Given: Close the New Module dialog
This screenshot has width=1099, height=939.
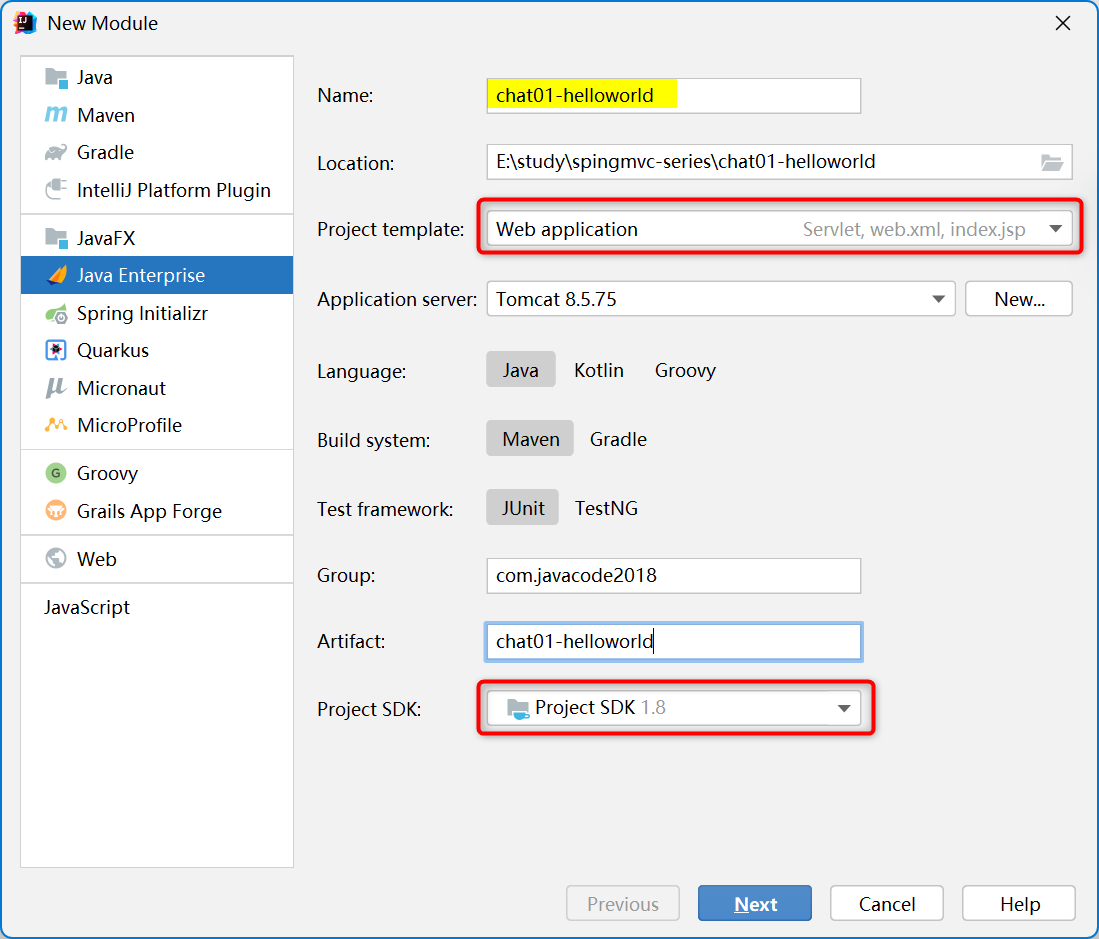Looking at the screenshot, I should 1063,23.
